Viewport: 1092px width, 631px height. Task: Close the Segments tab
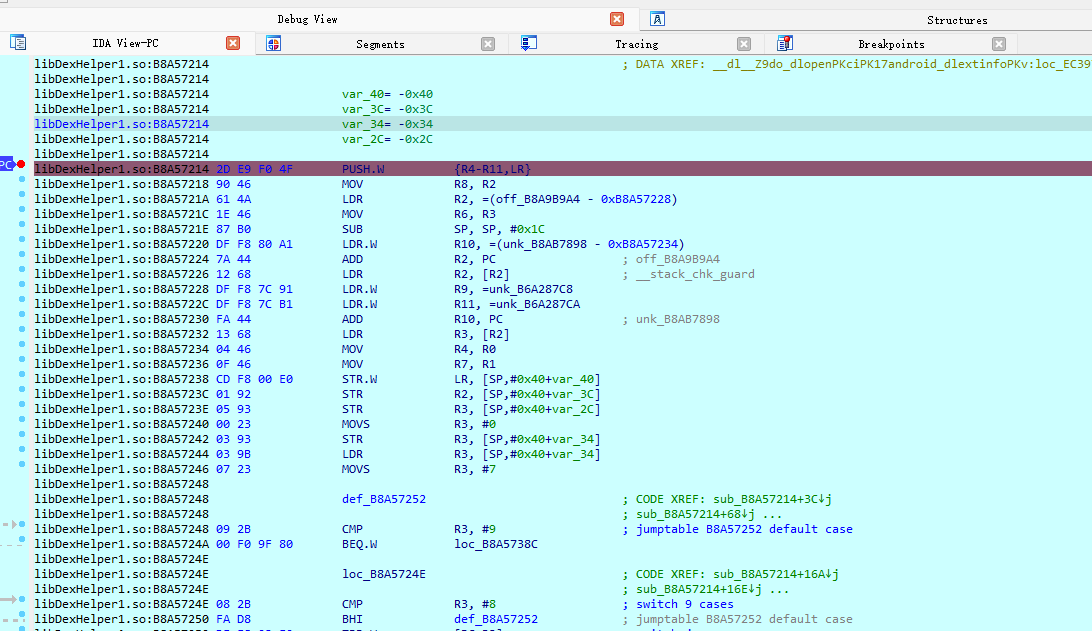488,44
